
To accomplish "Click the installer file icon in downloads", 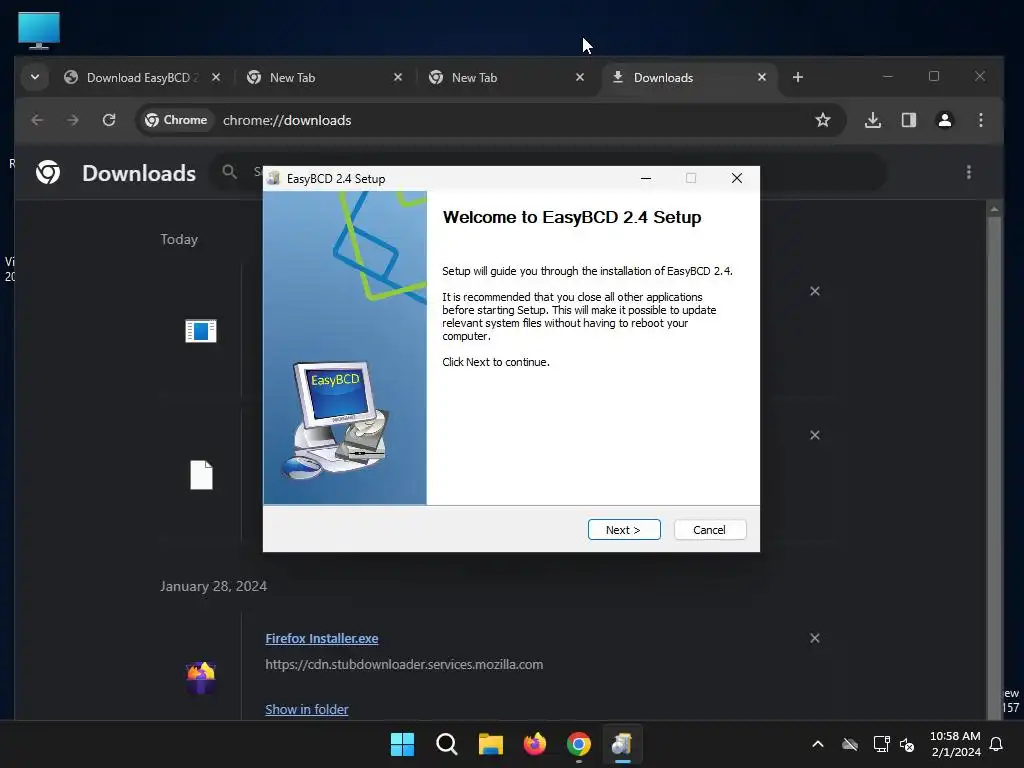I will coord(200,331).
